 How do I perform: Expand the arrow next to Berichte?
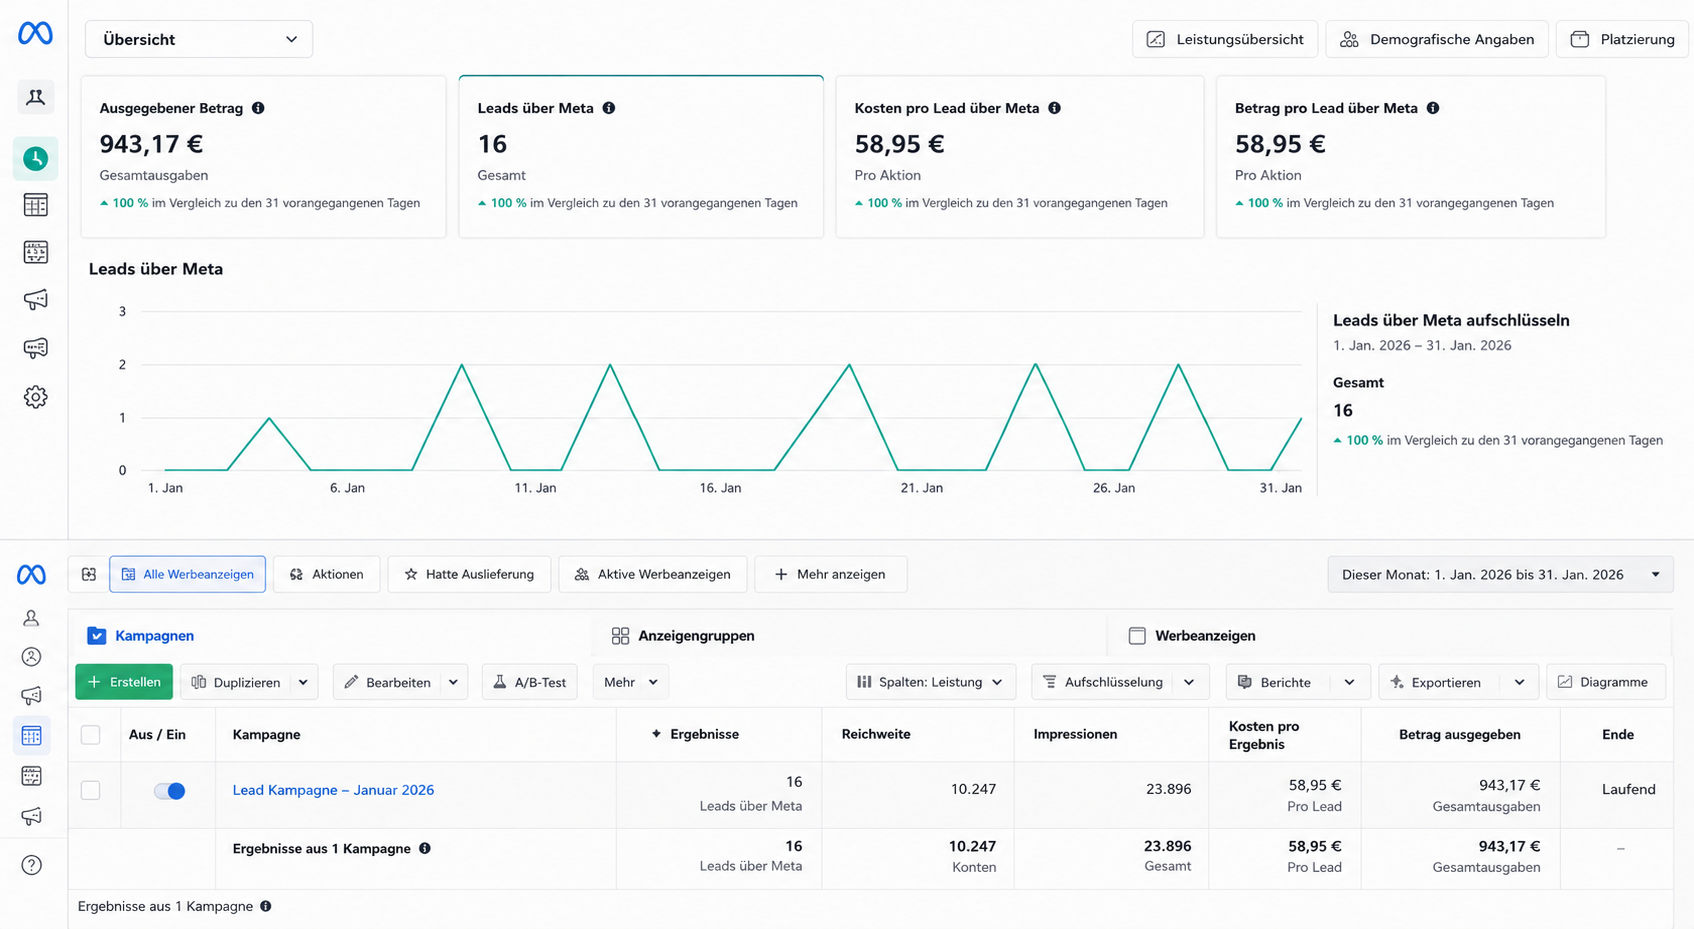[x=1349, y=682]
